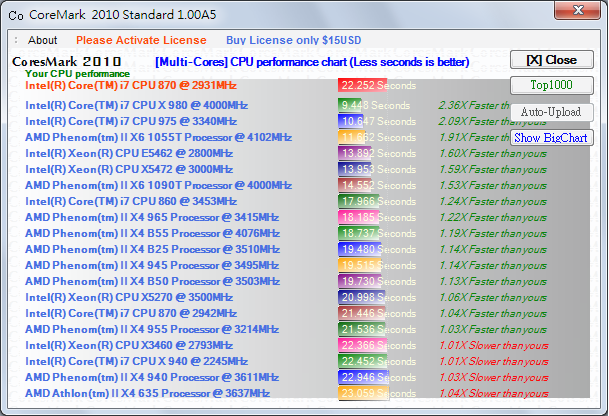Click the CoresMark 2010 logo text

[x=67, y=61]
